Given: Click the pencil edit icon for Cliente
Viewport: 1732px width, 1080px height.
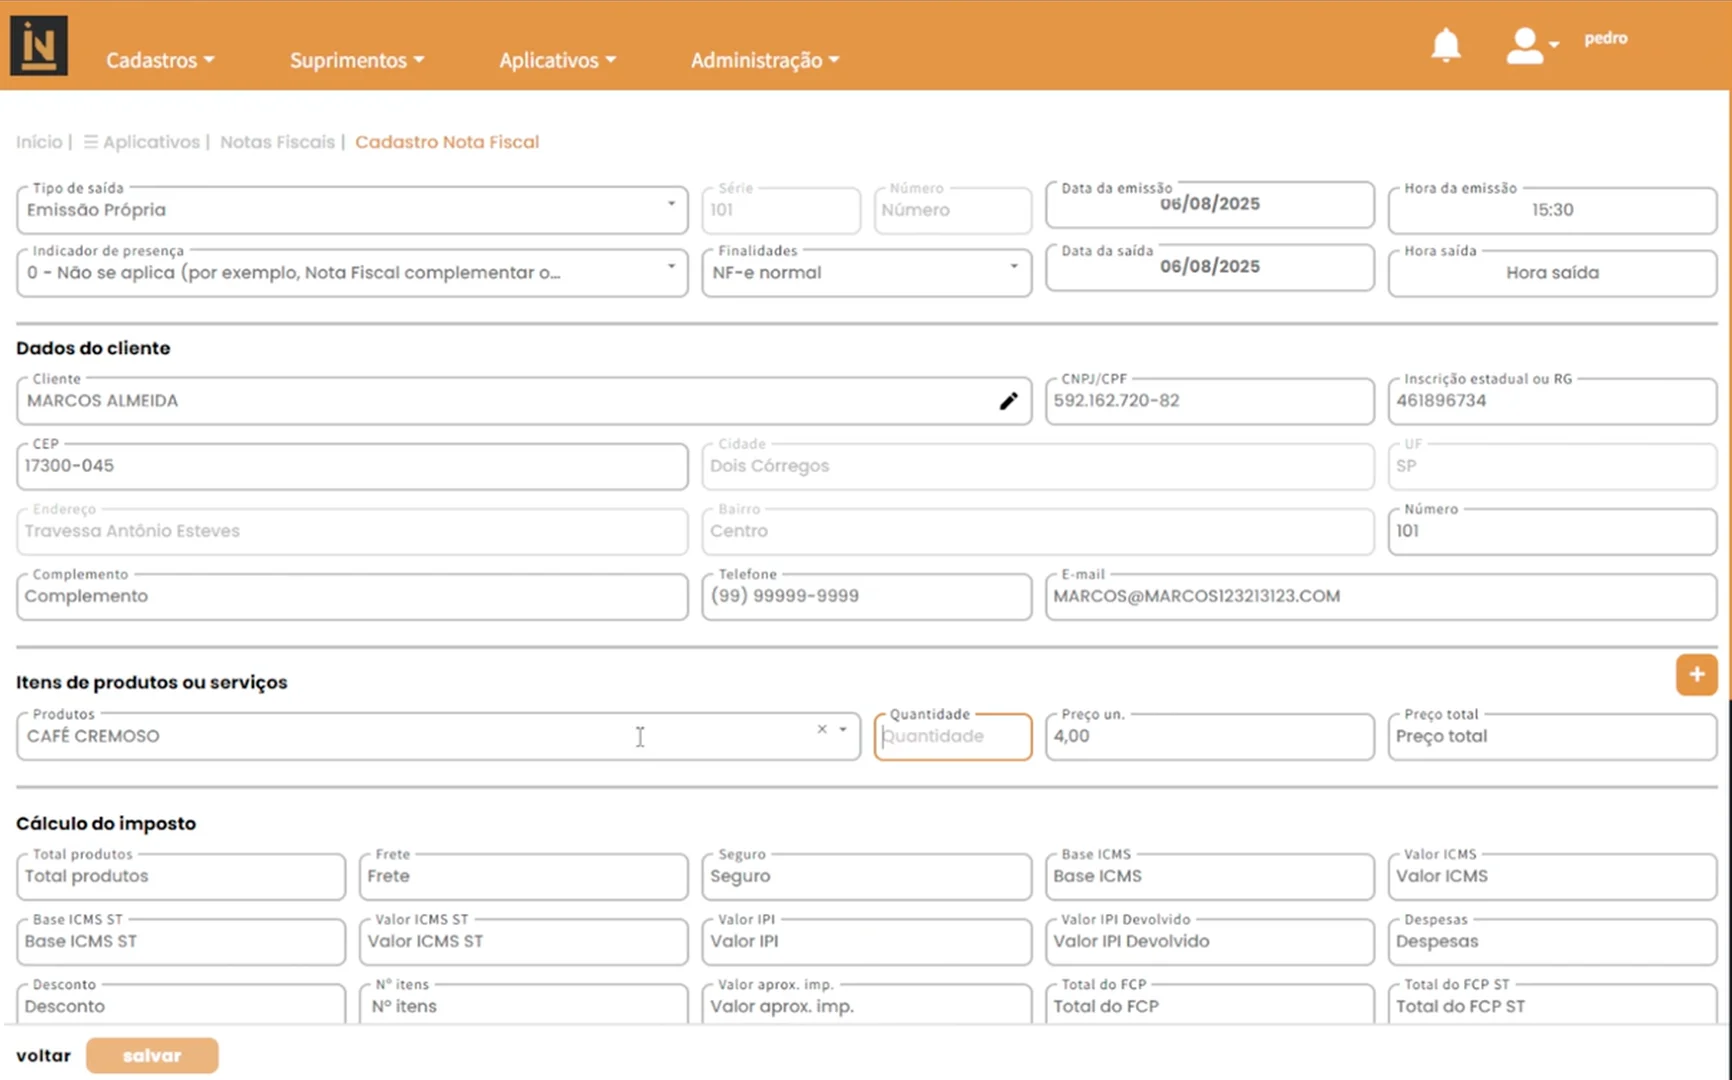Looking at the screenshot, I should pyautogui.click(x=1008, y=401).
